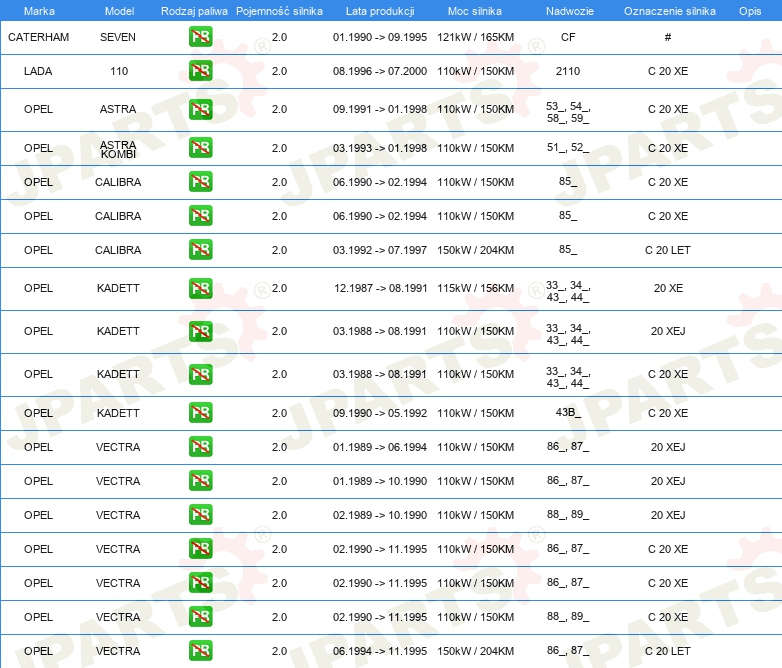Click the 121kW / 165KM power cell
This screenshot has width=782, height=668.
(x=475, y=37)
